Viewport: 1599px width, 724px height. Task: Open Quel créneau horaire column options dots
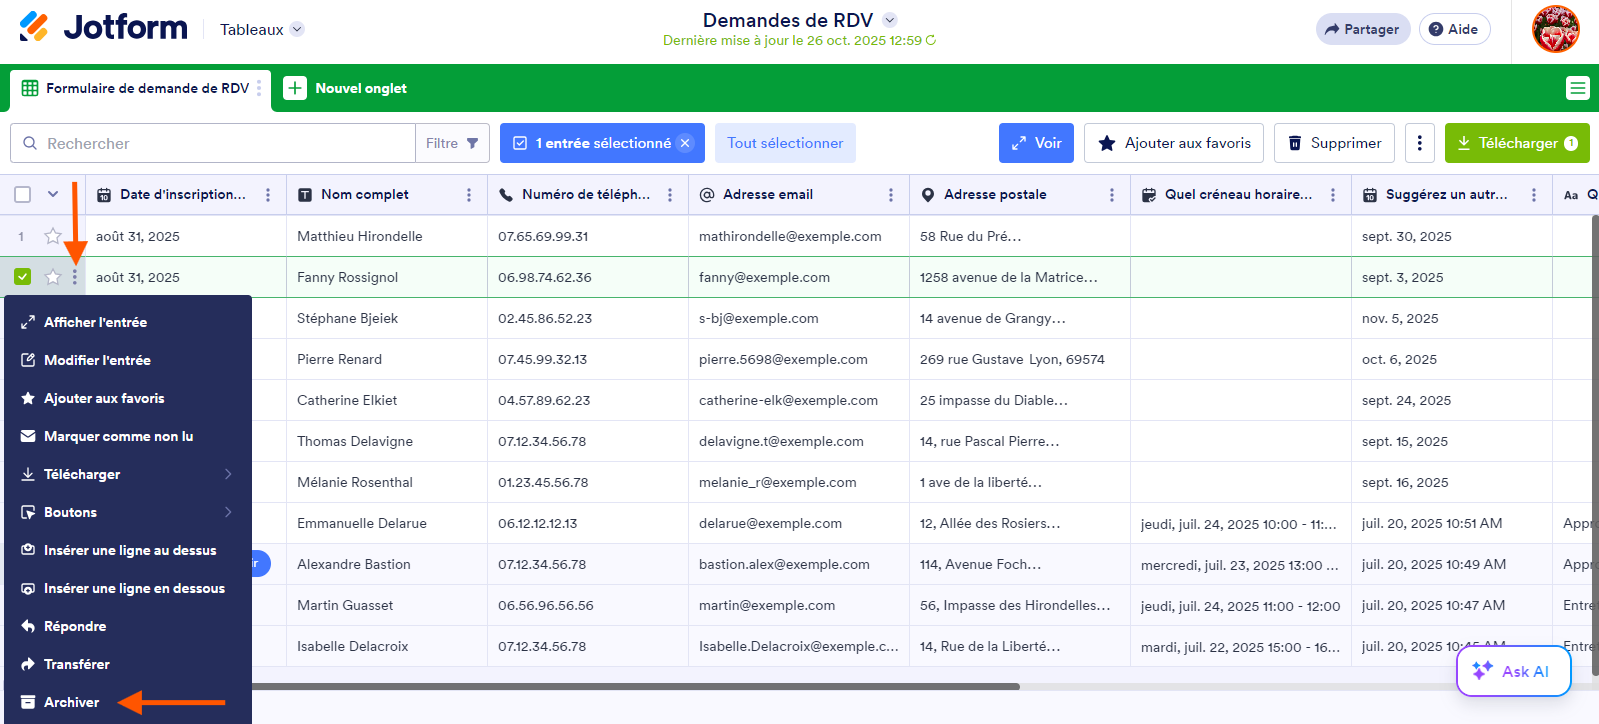[x=1333, y=195]
